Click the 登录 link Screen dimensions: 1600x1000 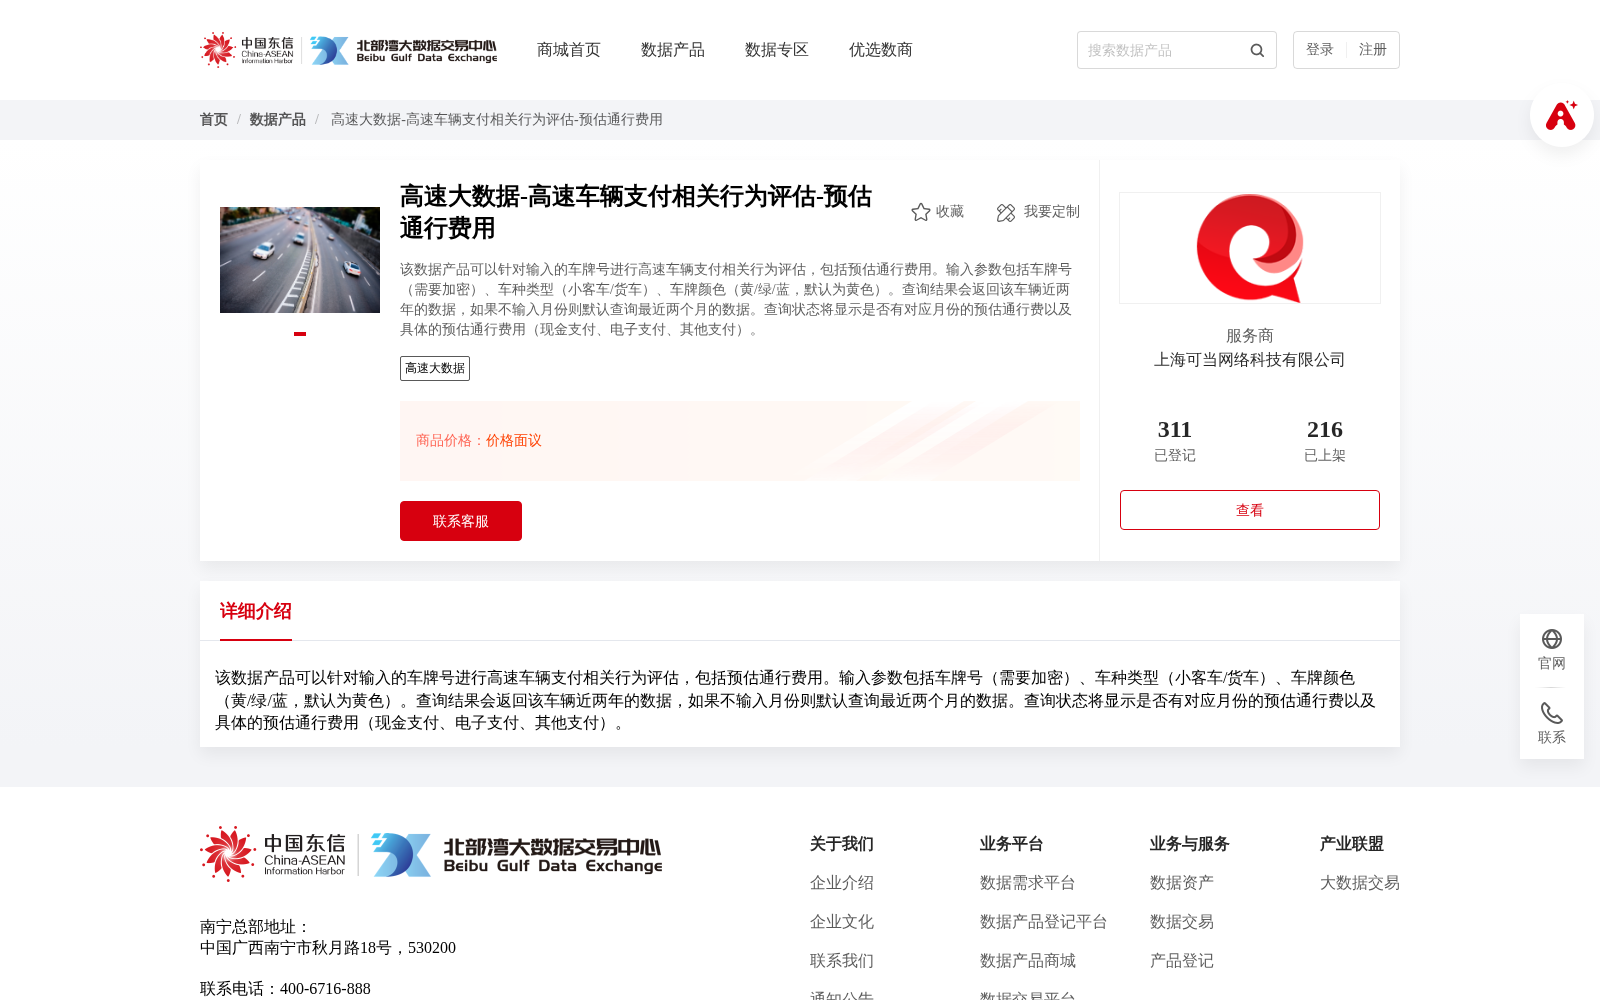click(1320, 50)
